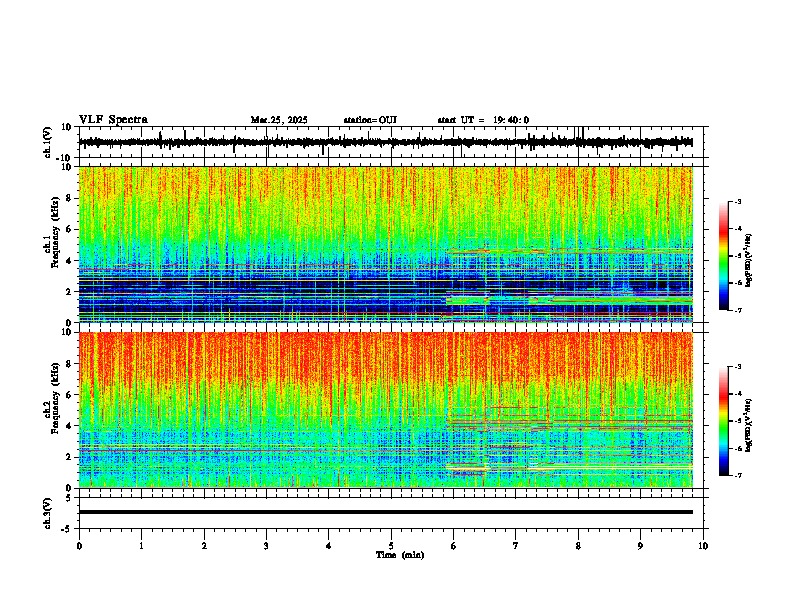Click the time axis tick label 5
The image size is (792, 612).
coord(391,546)
